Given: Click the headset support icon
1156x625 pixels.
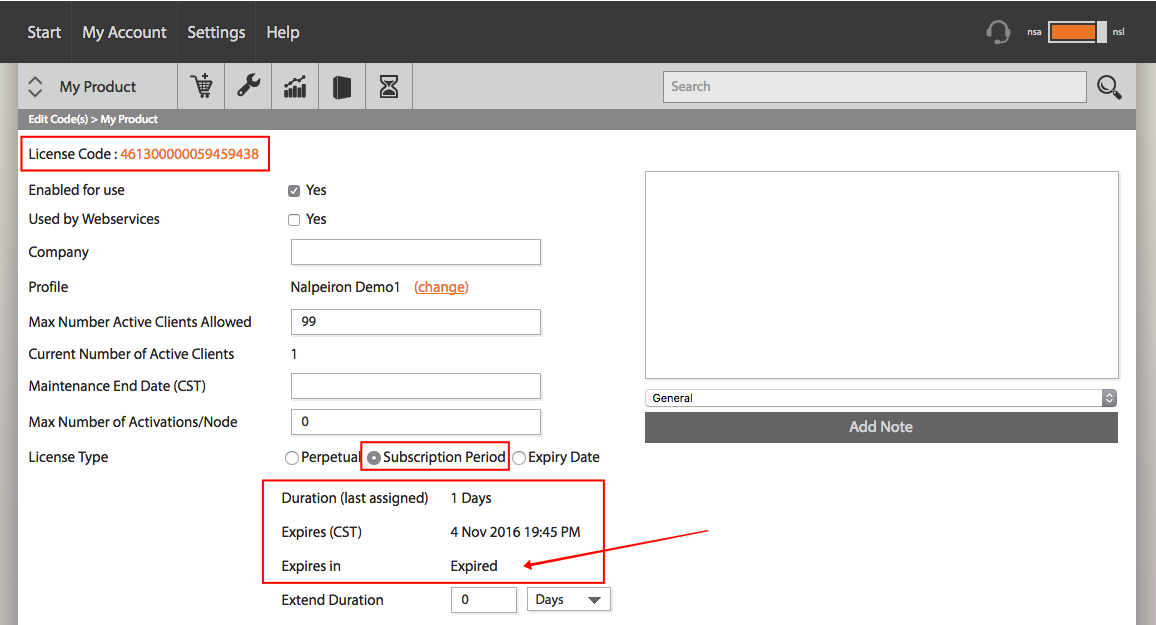Looking at the screenshot, I should click(x=998, y=32).
